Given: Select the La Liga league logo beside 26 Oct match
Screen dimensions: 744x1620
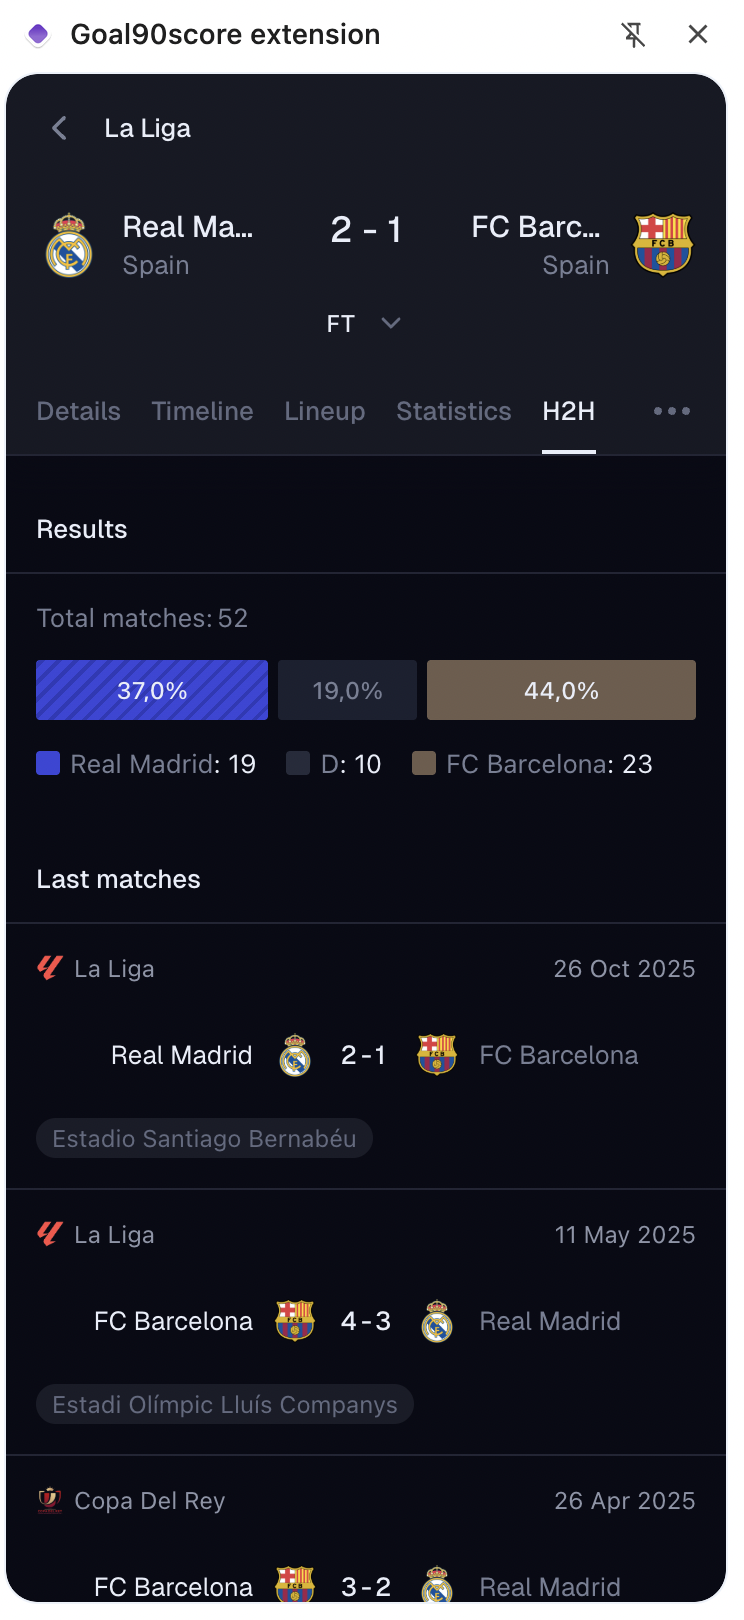Looking at the screenshot, I should point(48,967).
